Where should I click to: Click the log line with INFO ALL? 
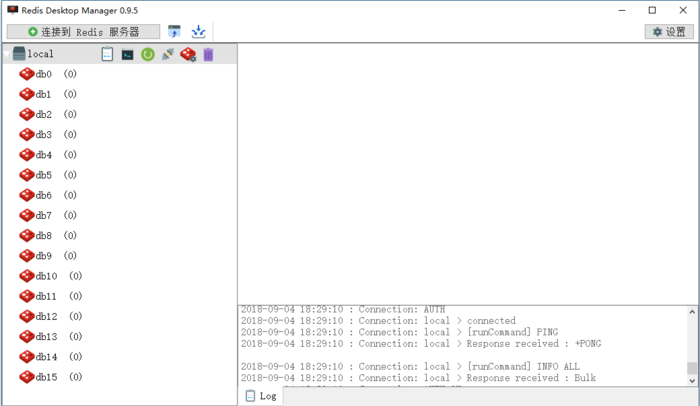point(410,367)
